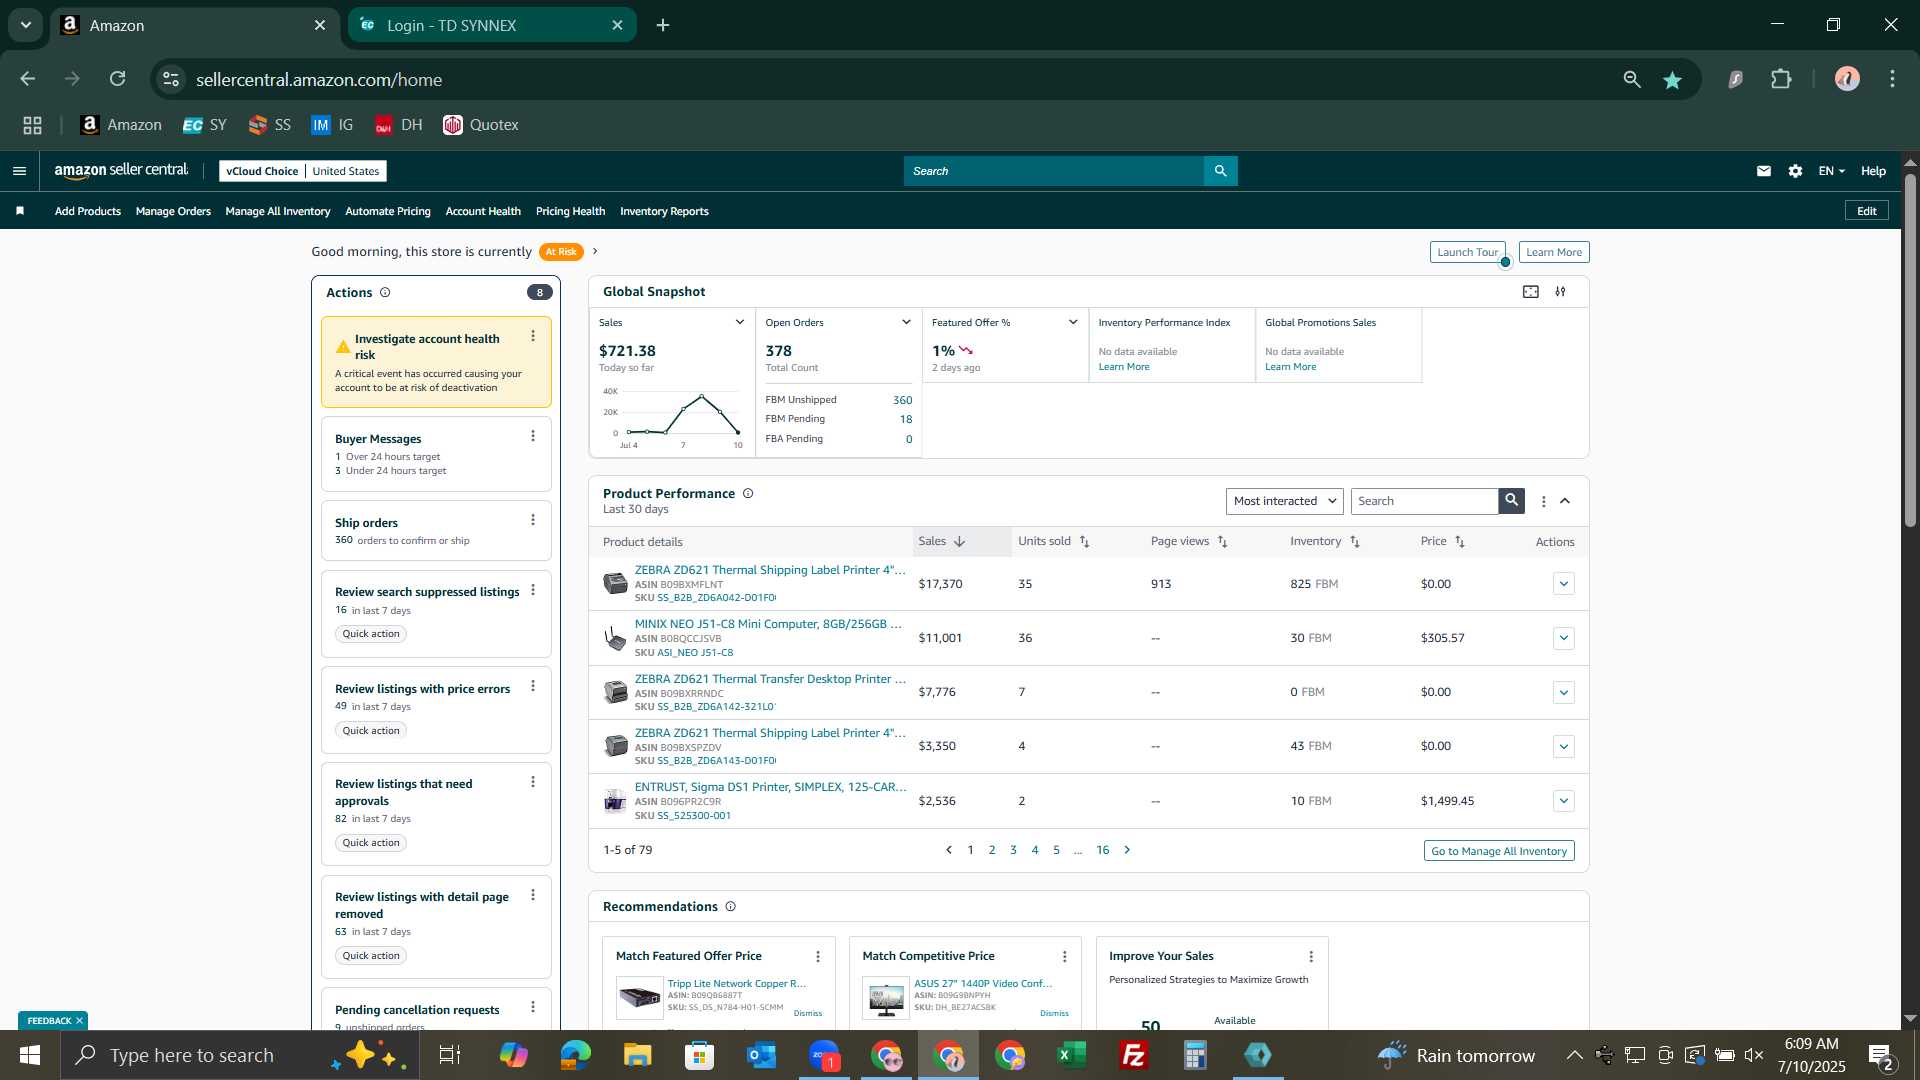The image size is (1920, 1080).
Task: Open Account Health nav item
Action: pyautogui.click(x=483, y=211)
